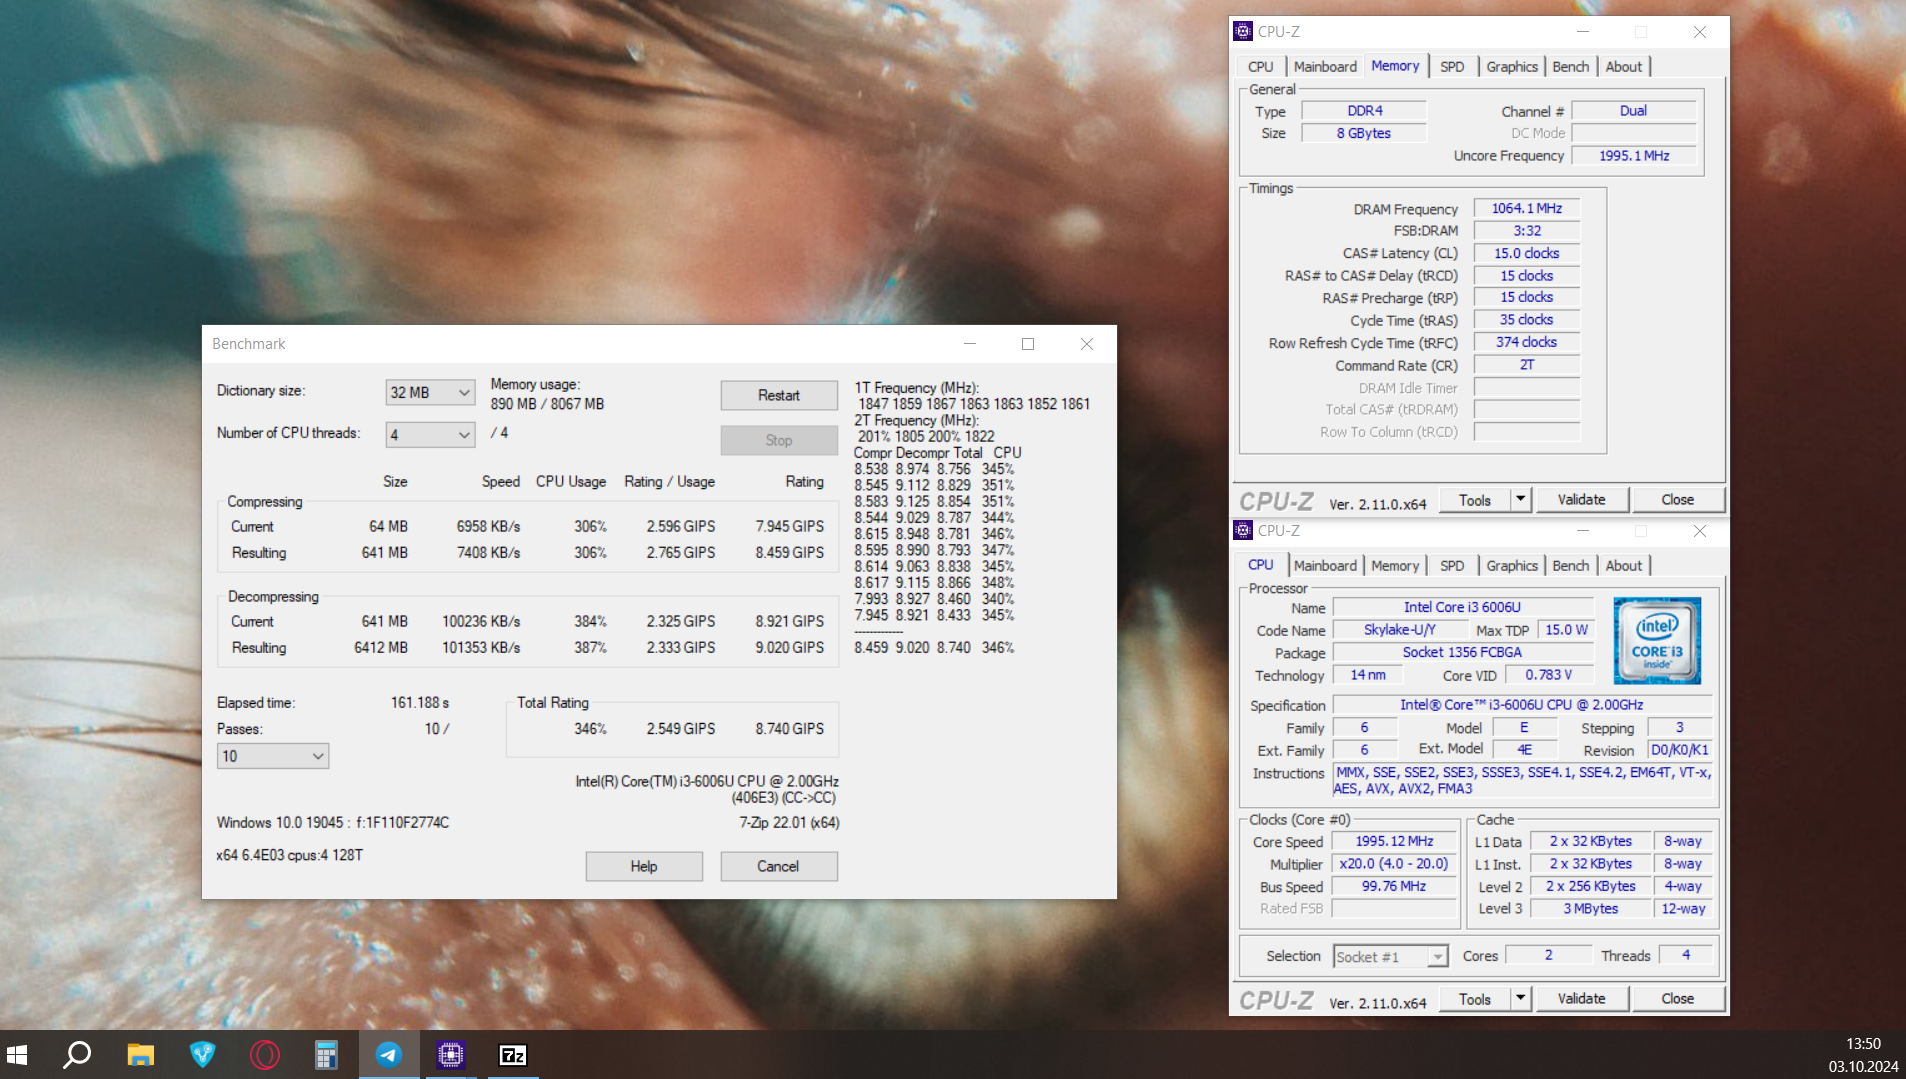Screen dimensions: 1906x1079
Task: Select CPU tab in upper CPU-Z window
Action: (1260, 67)
